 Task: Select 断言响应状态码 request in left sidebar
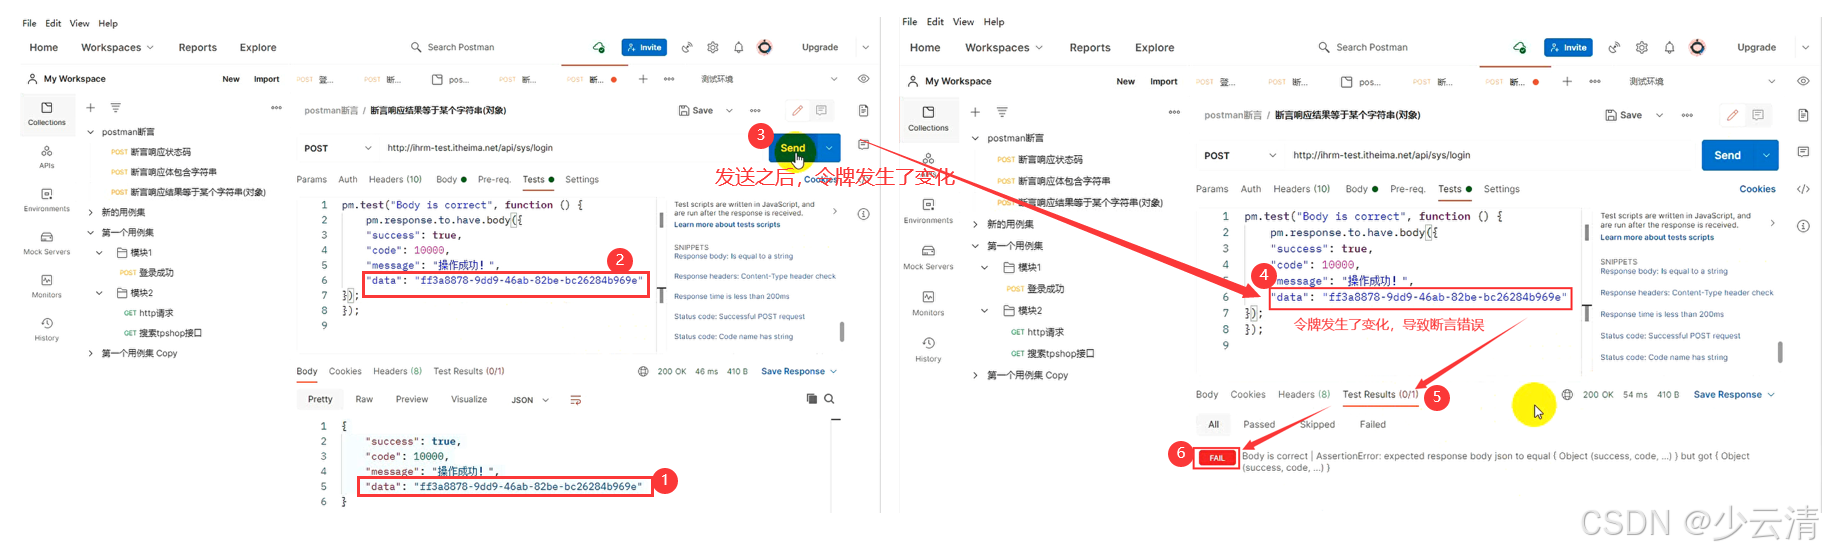161,152
